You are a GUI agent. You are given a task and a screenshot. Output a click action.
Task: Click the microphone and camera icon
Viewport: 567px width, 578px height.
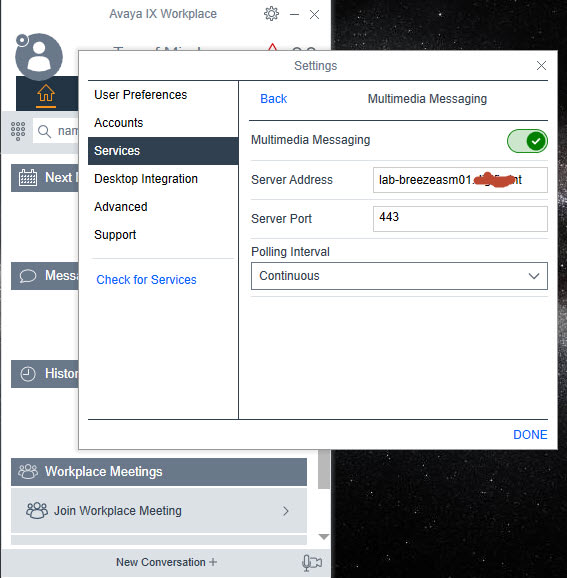tap(312, 563)
